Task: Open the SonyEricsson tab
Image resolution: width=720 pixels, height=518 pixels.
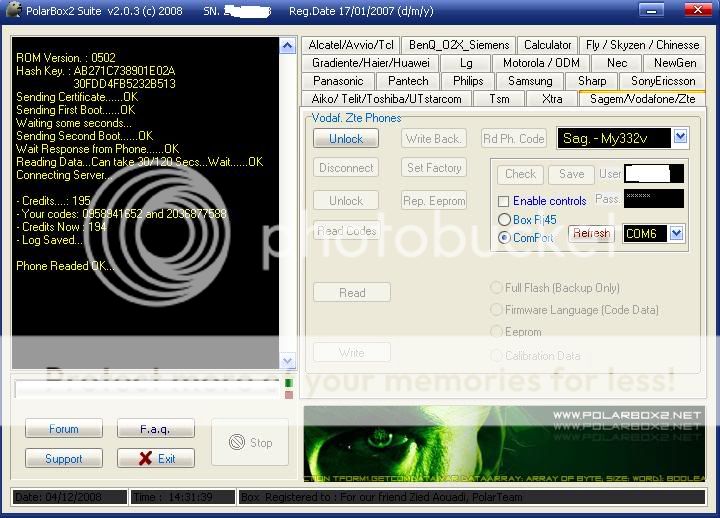Action: click(x=663, y=81)
